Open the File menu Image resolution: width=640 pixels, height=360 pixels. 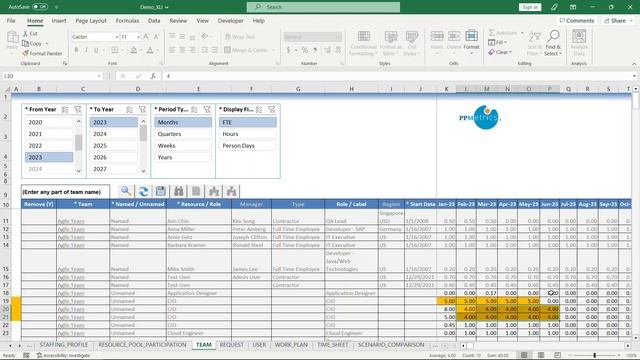(11, 20)
